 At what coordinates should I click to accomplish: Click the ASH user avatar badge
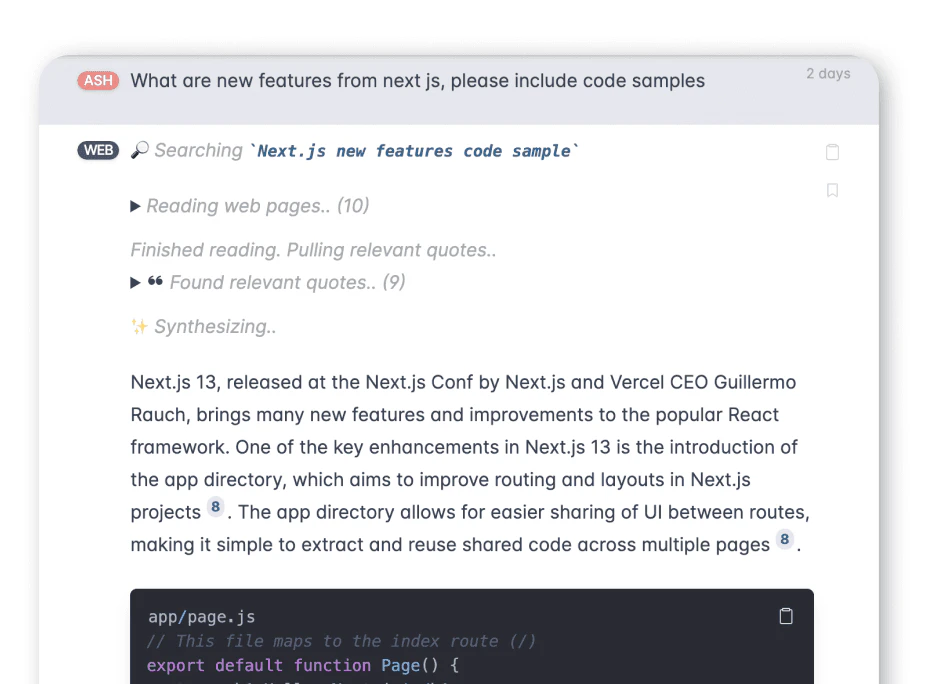pos(97,80)
